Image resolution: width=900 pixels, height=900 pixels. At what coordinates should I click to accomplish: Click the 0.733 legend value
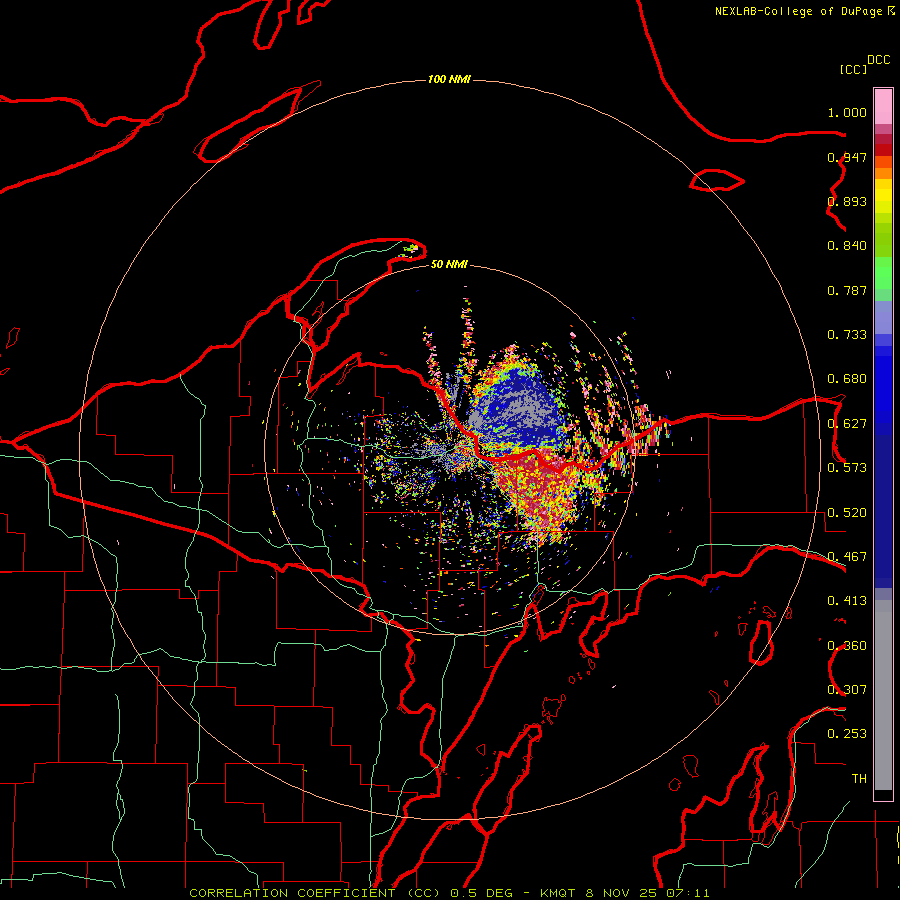(x=847, y=335)
